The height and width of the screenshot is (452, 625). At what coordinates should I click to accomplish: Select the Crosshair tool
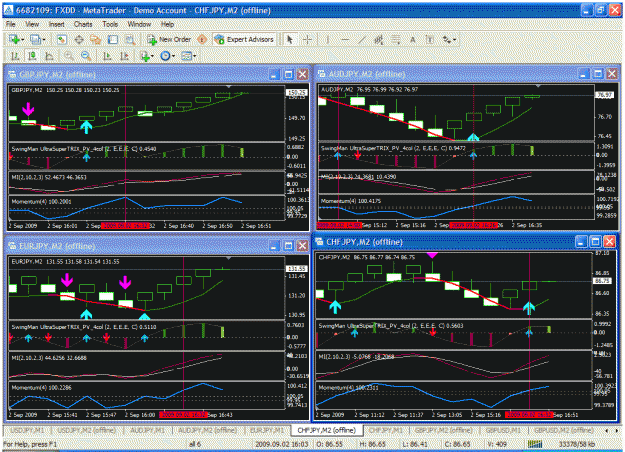(307, 39)
